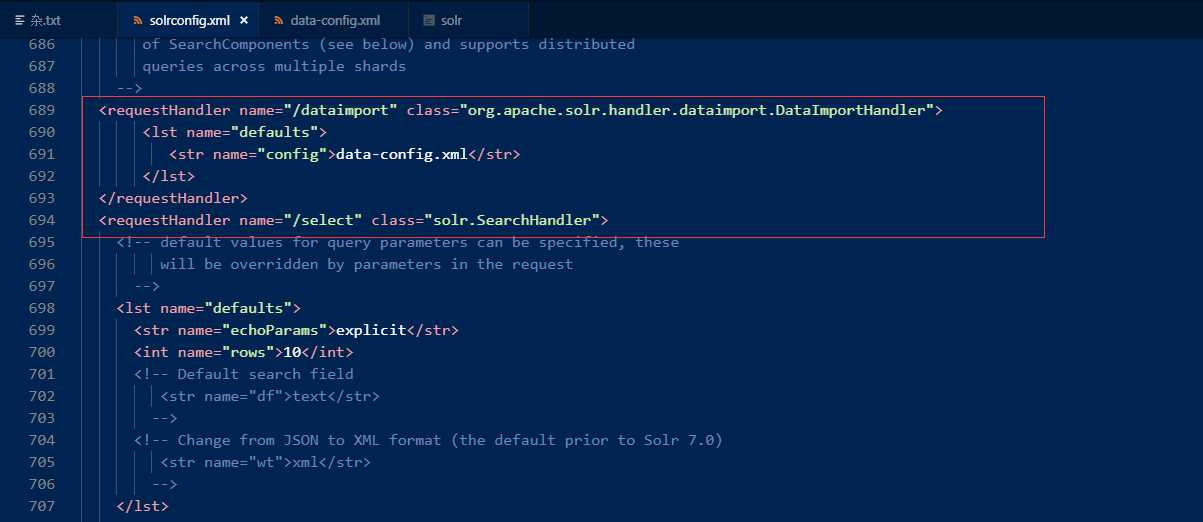The width and height of the screenshot is (1203, 522).
Task: Click the text file icon on 杂.txt tab
Action: pyautogui.click(x=20, y=20)
